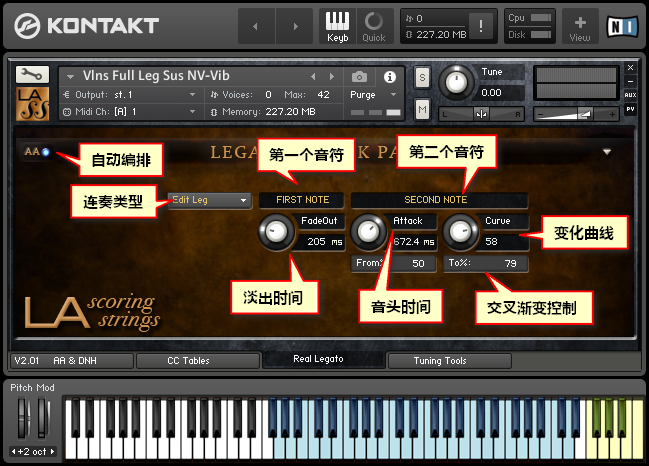Screen dimensions: 649x466
Task: Adjust the FadeOut knob
Action: [276, 232]
